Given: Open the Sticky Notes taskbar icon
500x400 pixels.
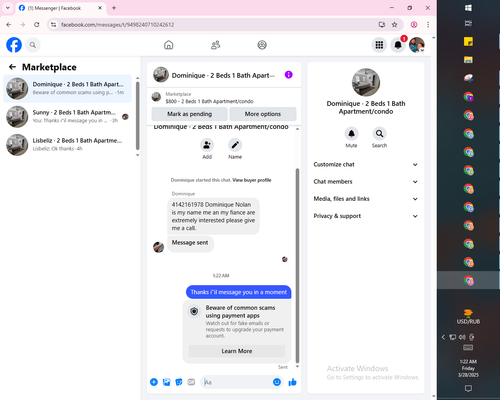Looking at the screenshot, I should coord(468,42).
